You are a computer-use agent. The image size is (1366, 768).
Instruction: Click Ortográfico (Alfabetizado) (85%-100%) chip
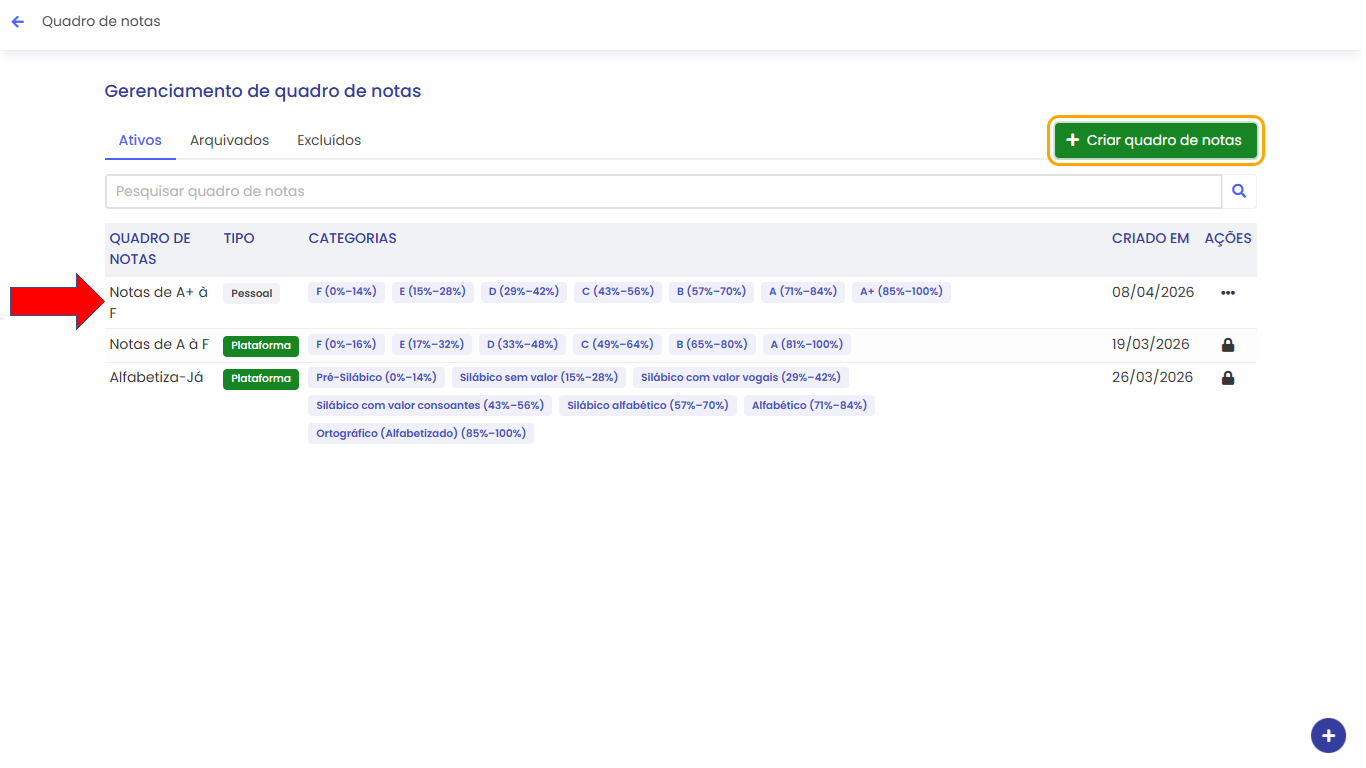click(421, 434)
